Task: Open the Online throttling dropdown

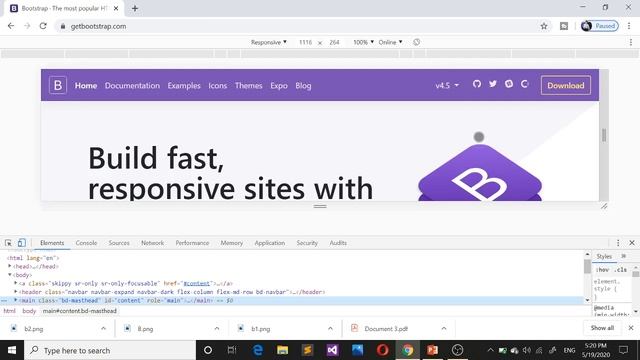Action: [x=390, y=42]
